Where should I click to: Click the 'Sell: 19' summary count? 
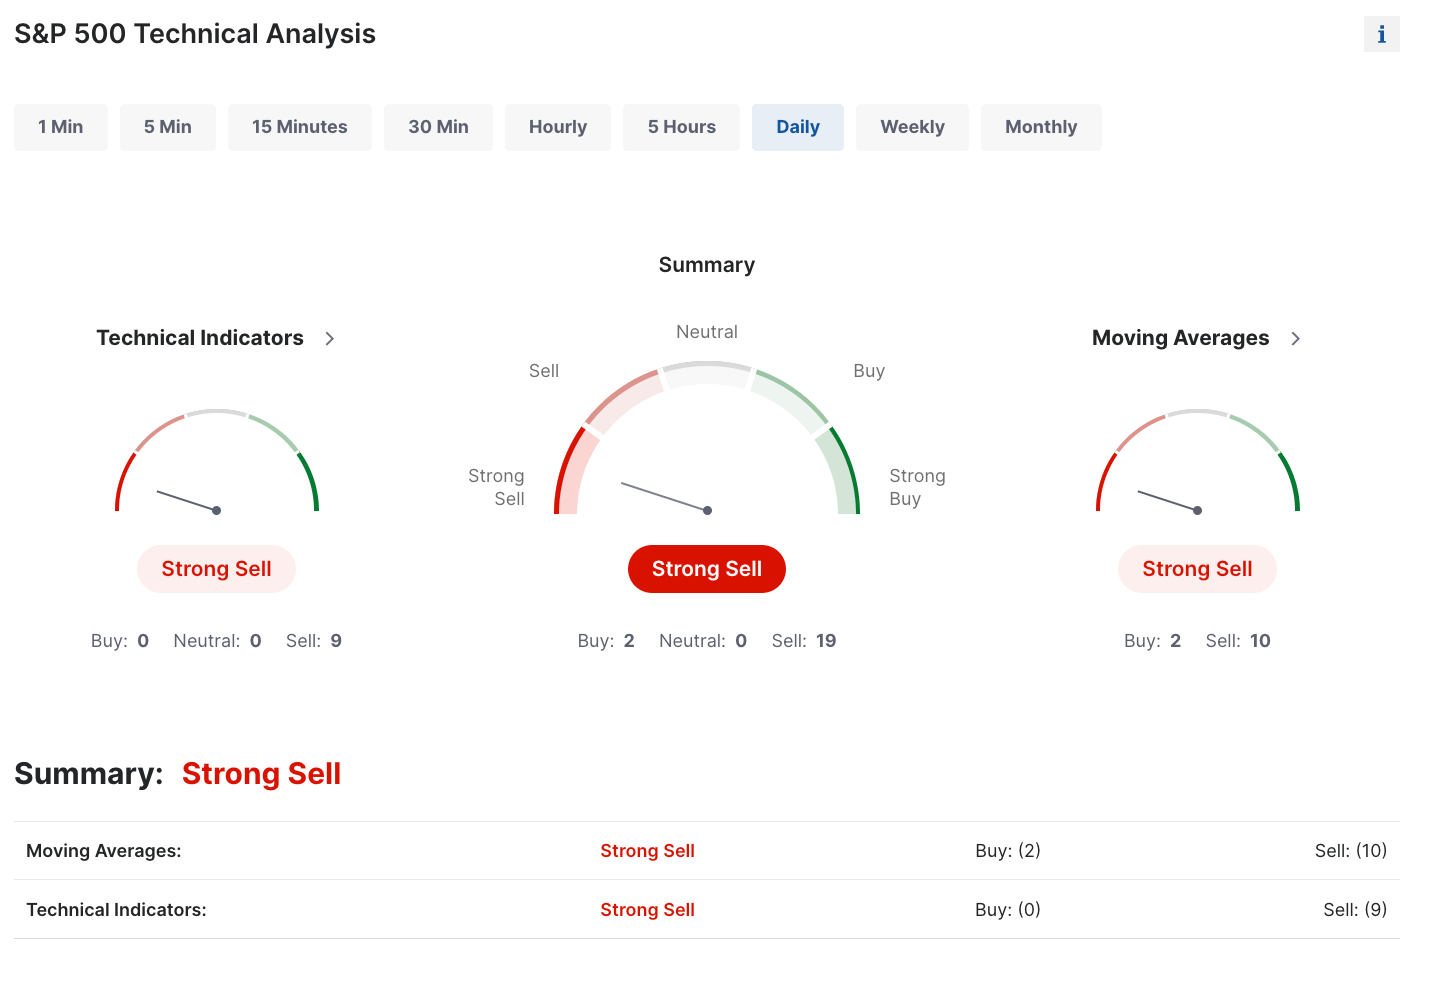(x=804, y=641)
